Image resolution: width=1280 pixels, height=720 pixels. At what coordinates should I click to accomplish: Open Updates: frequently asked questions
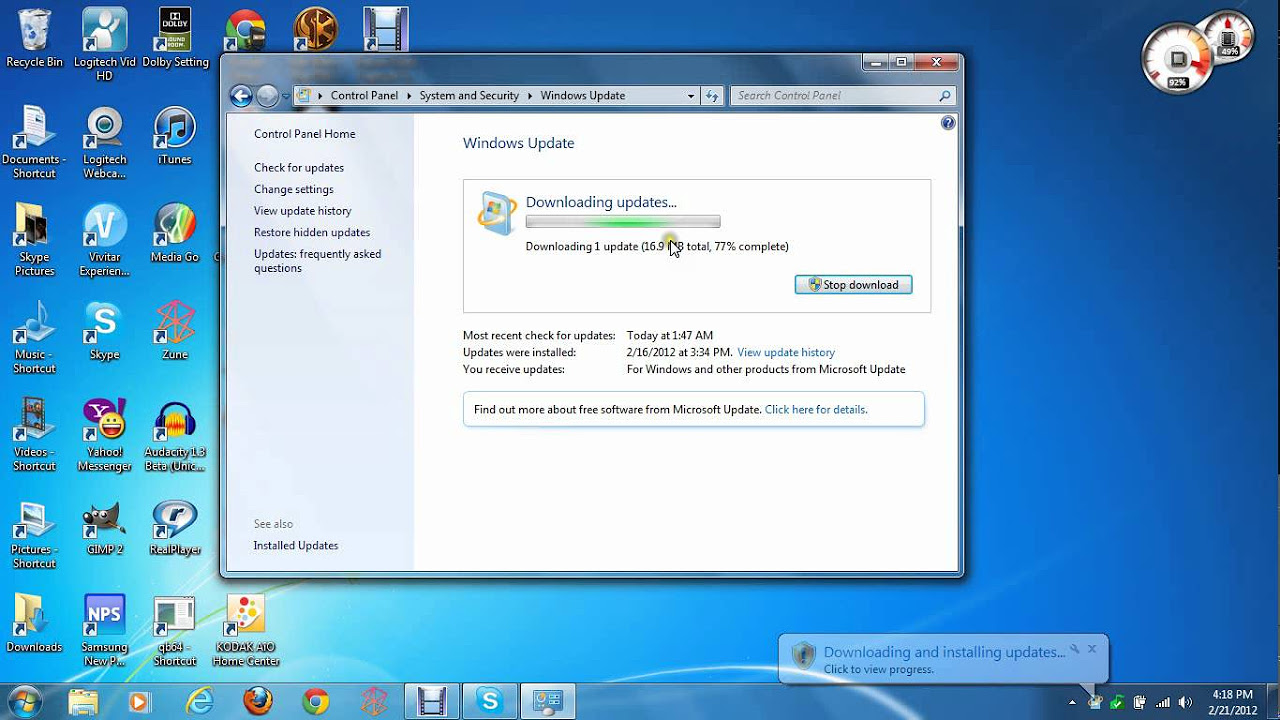317,261
